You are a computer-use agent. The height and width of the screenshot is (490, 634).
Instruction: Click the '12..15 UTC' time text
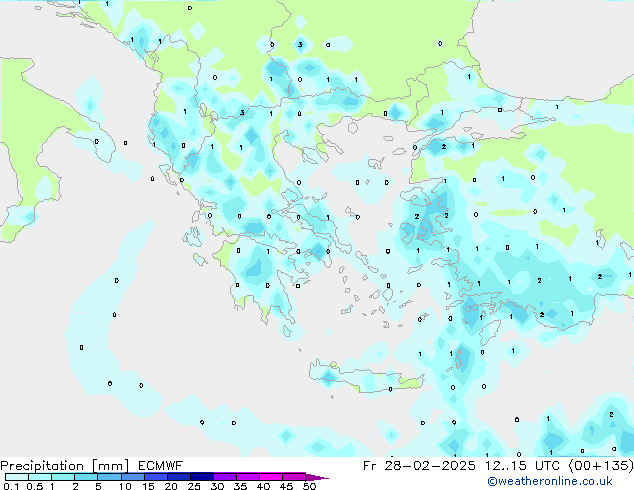pyautogui.click(x=523, y=466)
